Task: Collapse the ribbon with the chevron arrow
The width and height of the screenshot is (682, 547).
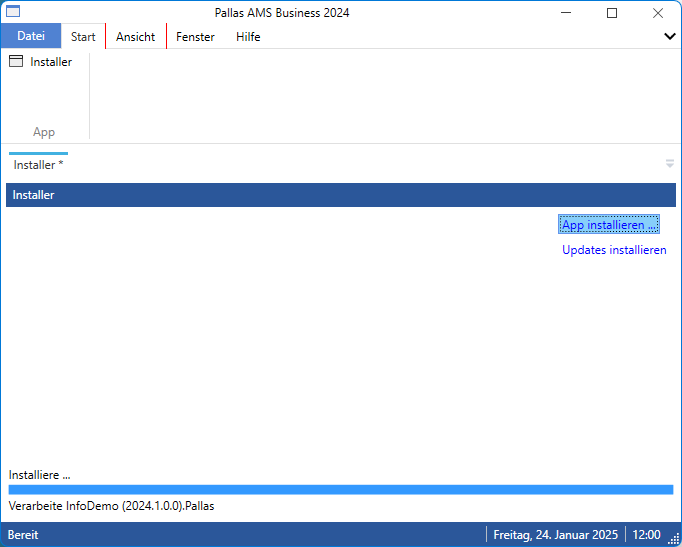Action: coord(670,37)
